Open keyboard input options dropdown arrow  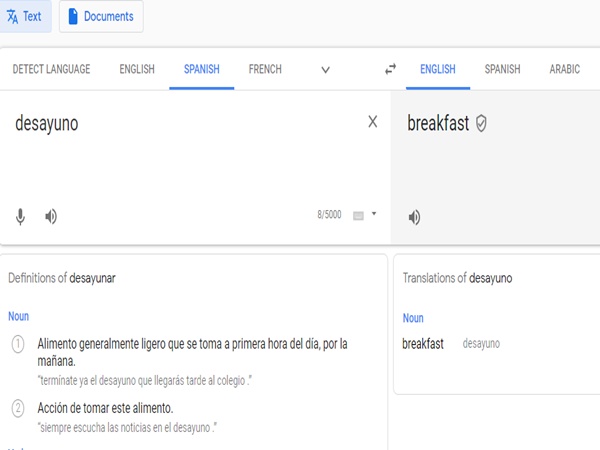(374, 214)
